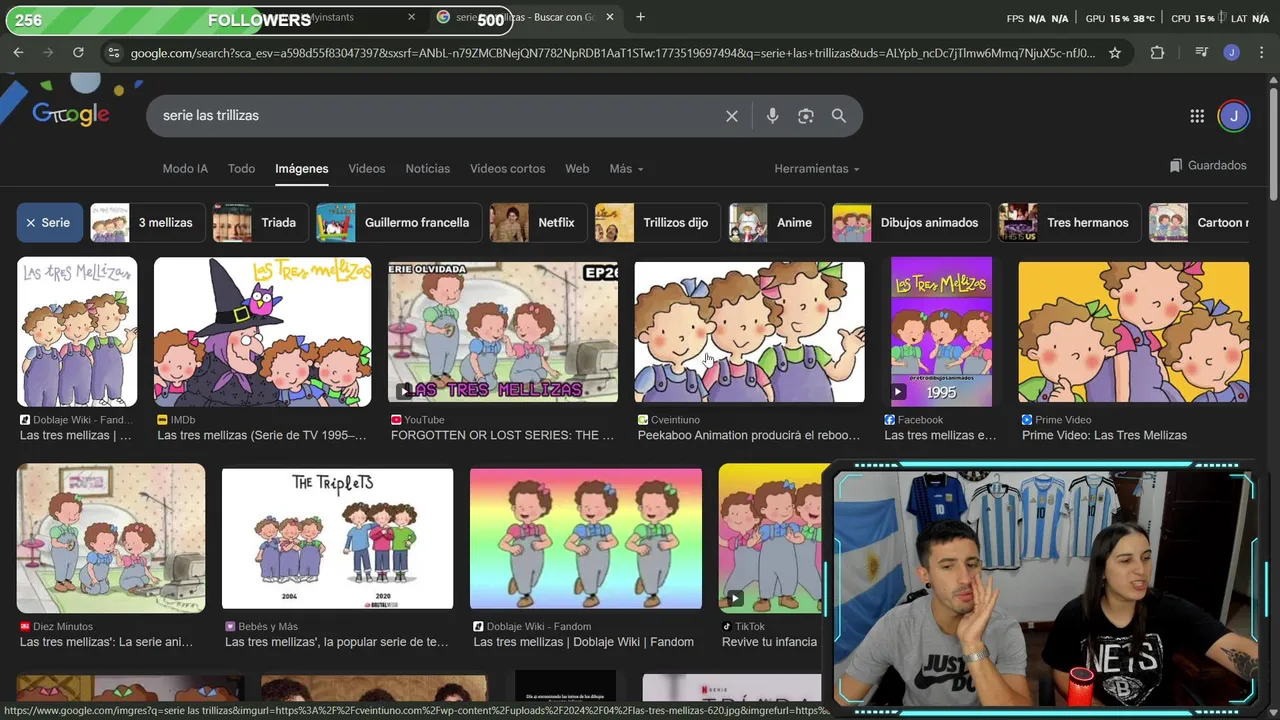The height and width of the screenshot is (720, 1280).
Task: Switch to Videos results tab
Action: point(367,169)
